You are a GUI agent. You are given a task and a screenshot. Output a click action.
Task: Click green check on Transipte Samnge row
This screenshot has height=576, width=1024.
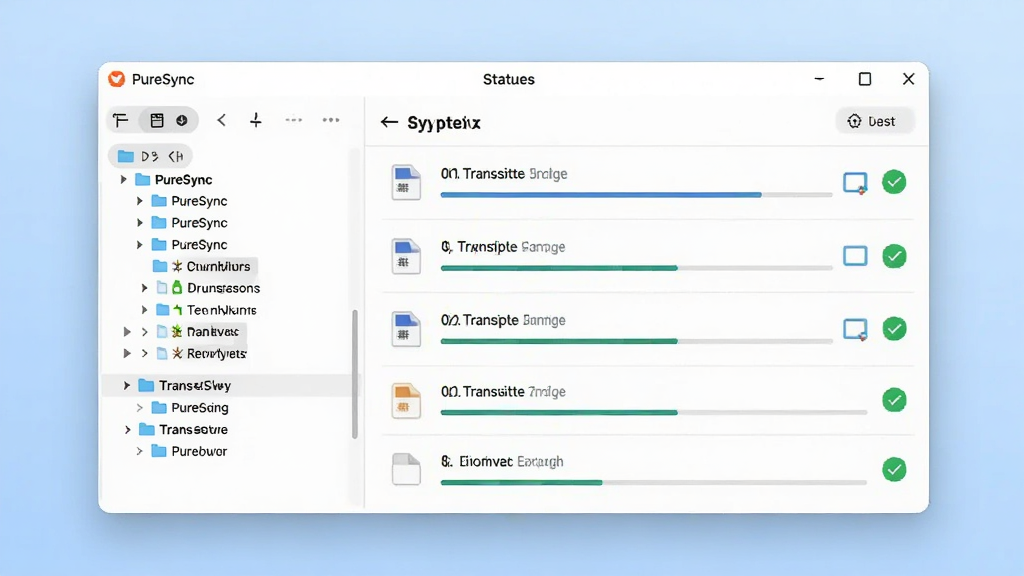(x=894, y=256)
